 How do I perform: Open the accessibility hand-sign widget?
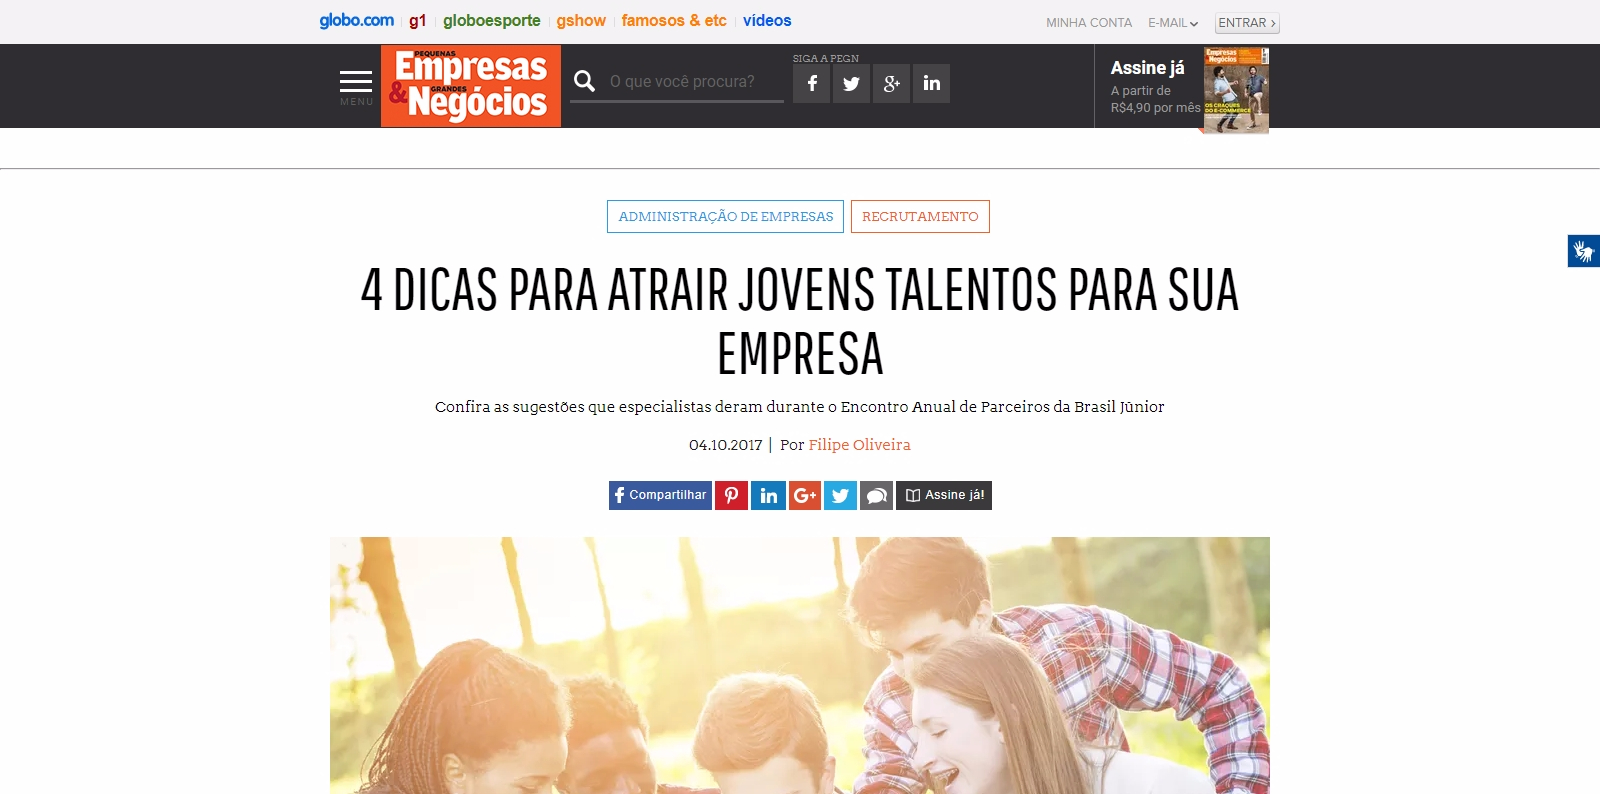(x=1584, y=251)
